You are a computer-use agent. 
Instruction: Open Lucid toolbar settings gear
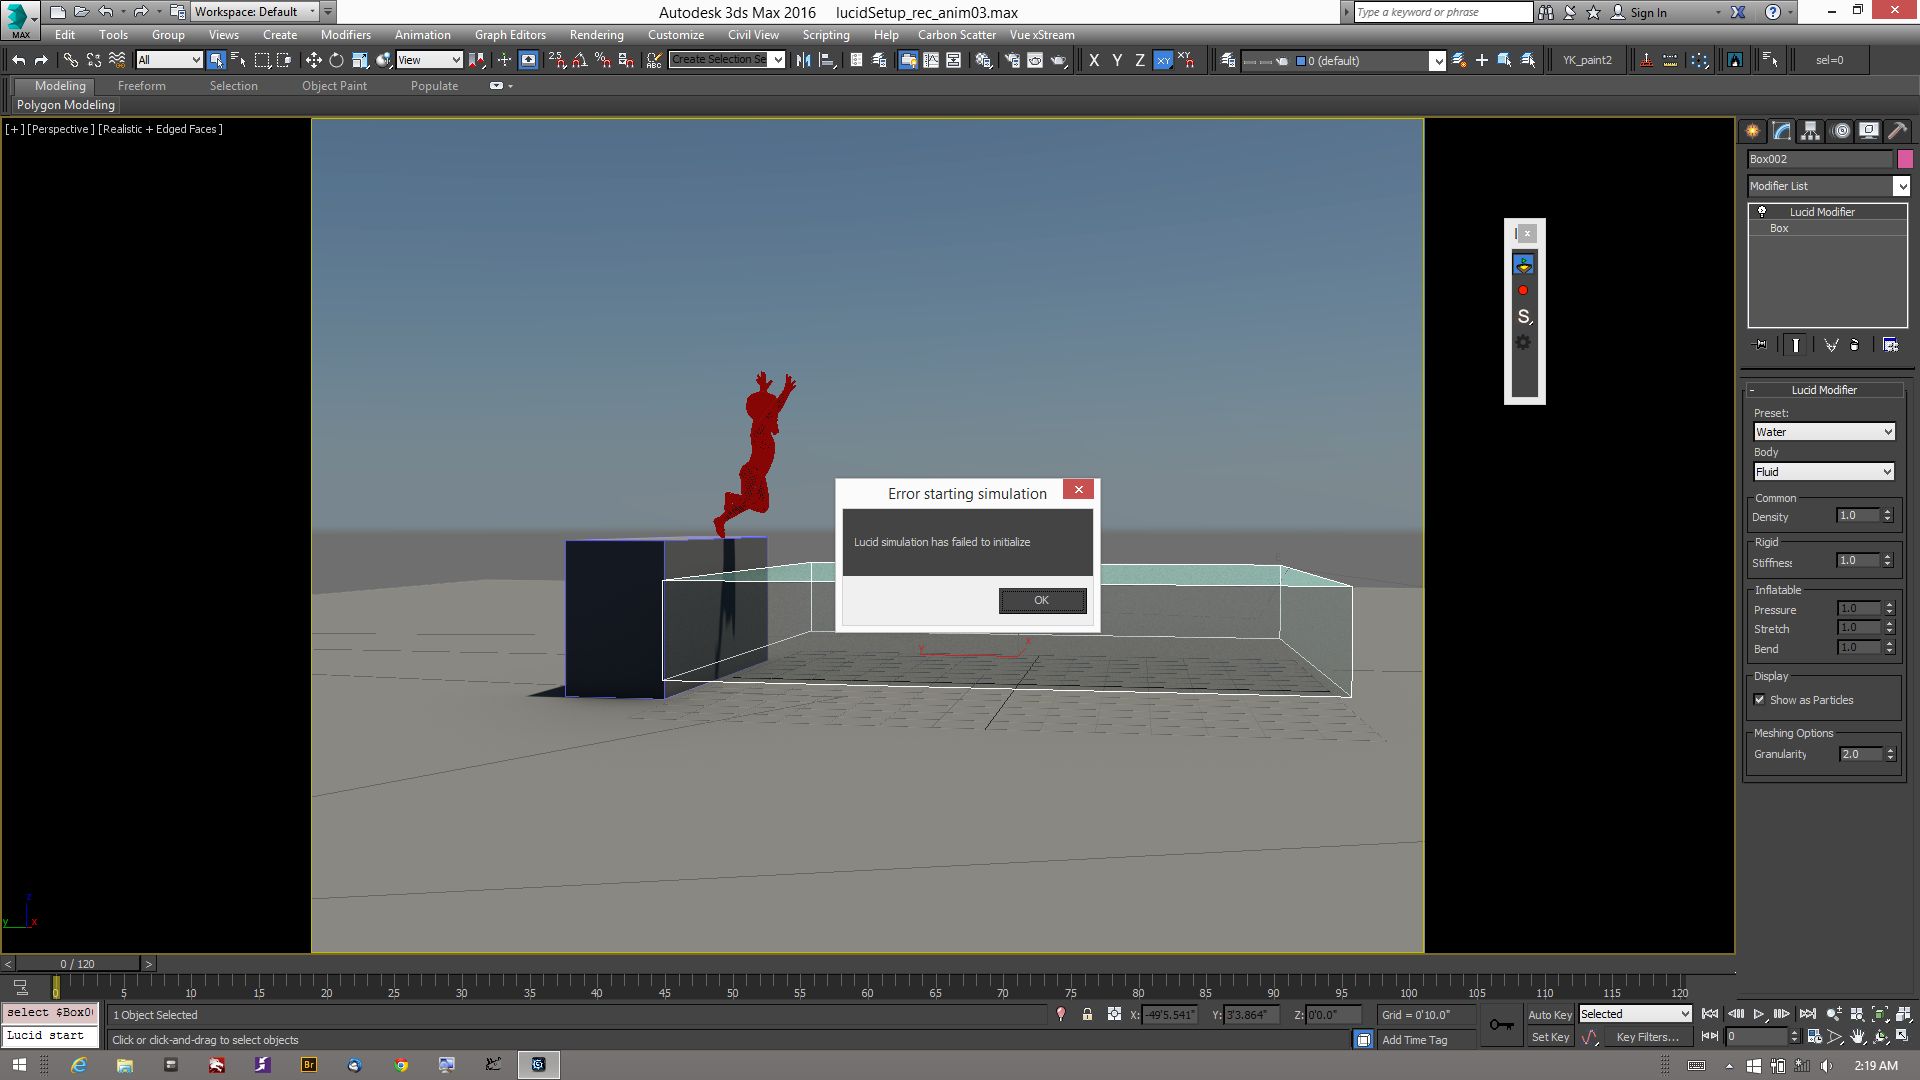[1523, 343]
